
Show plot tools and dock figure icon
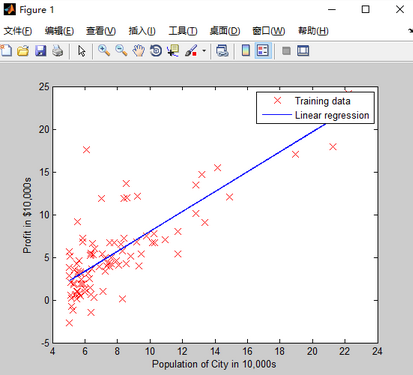click(x=303, y=51)
